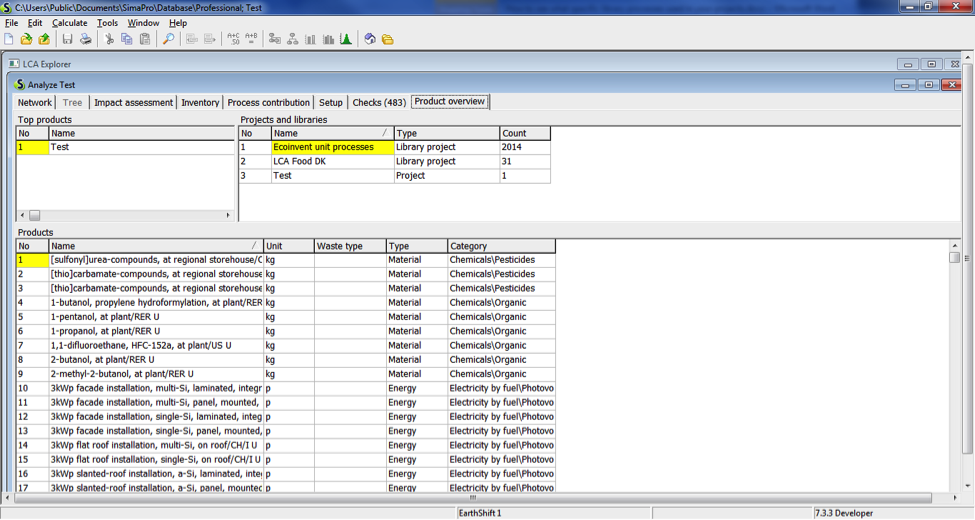Click the Paste clipboard icon
The image size is (975, 520).
coord(145,39)
